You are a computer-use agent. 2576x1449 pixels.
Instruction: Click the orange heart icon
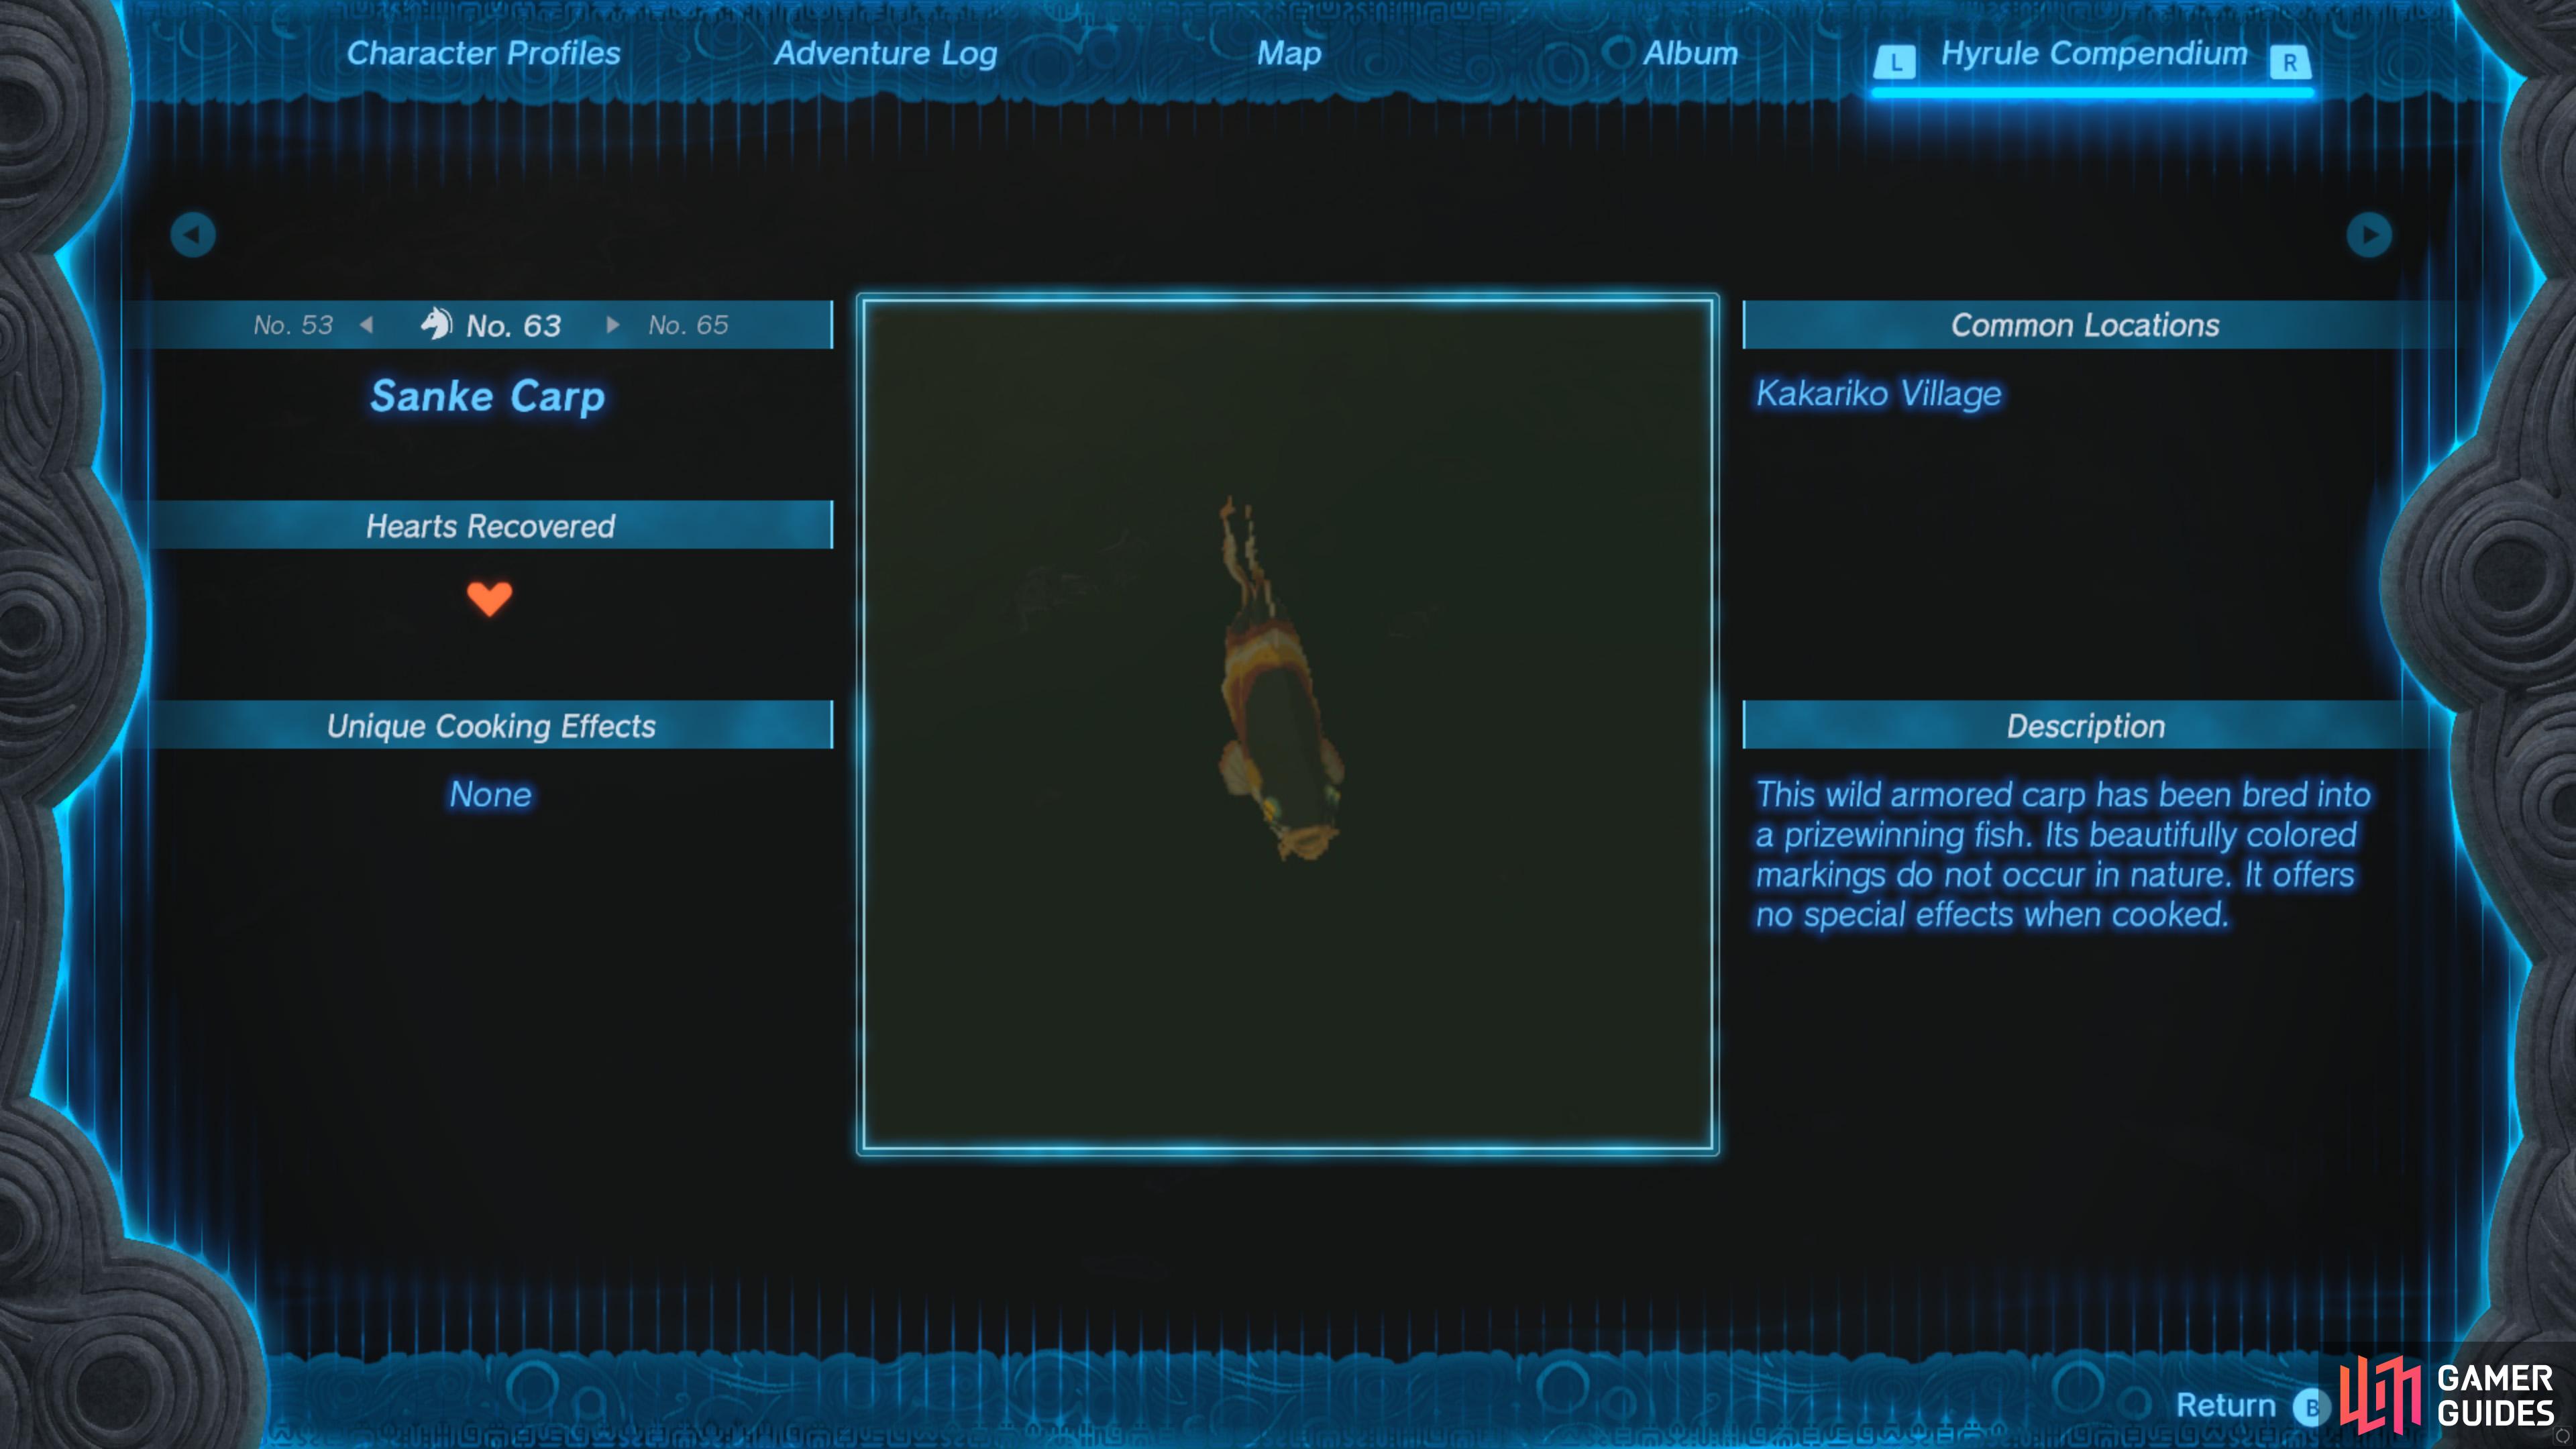(x=489, y=598)
